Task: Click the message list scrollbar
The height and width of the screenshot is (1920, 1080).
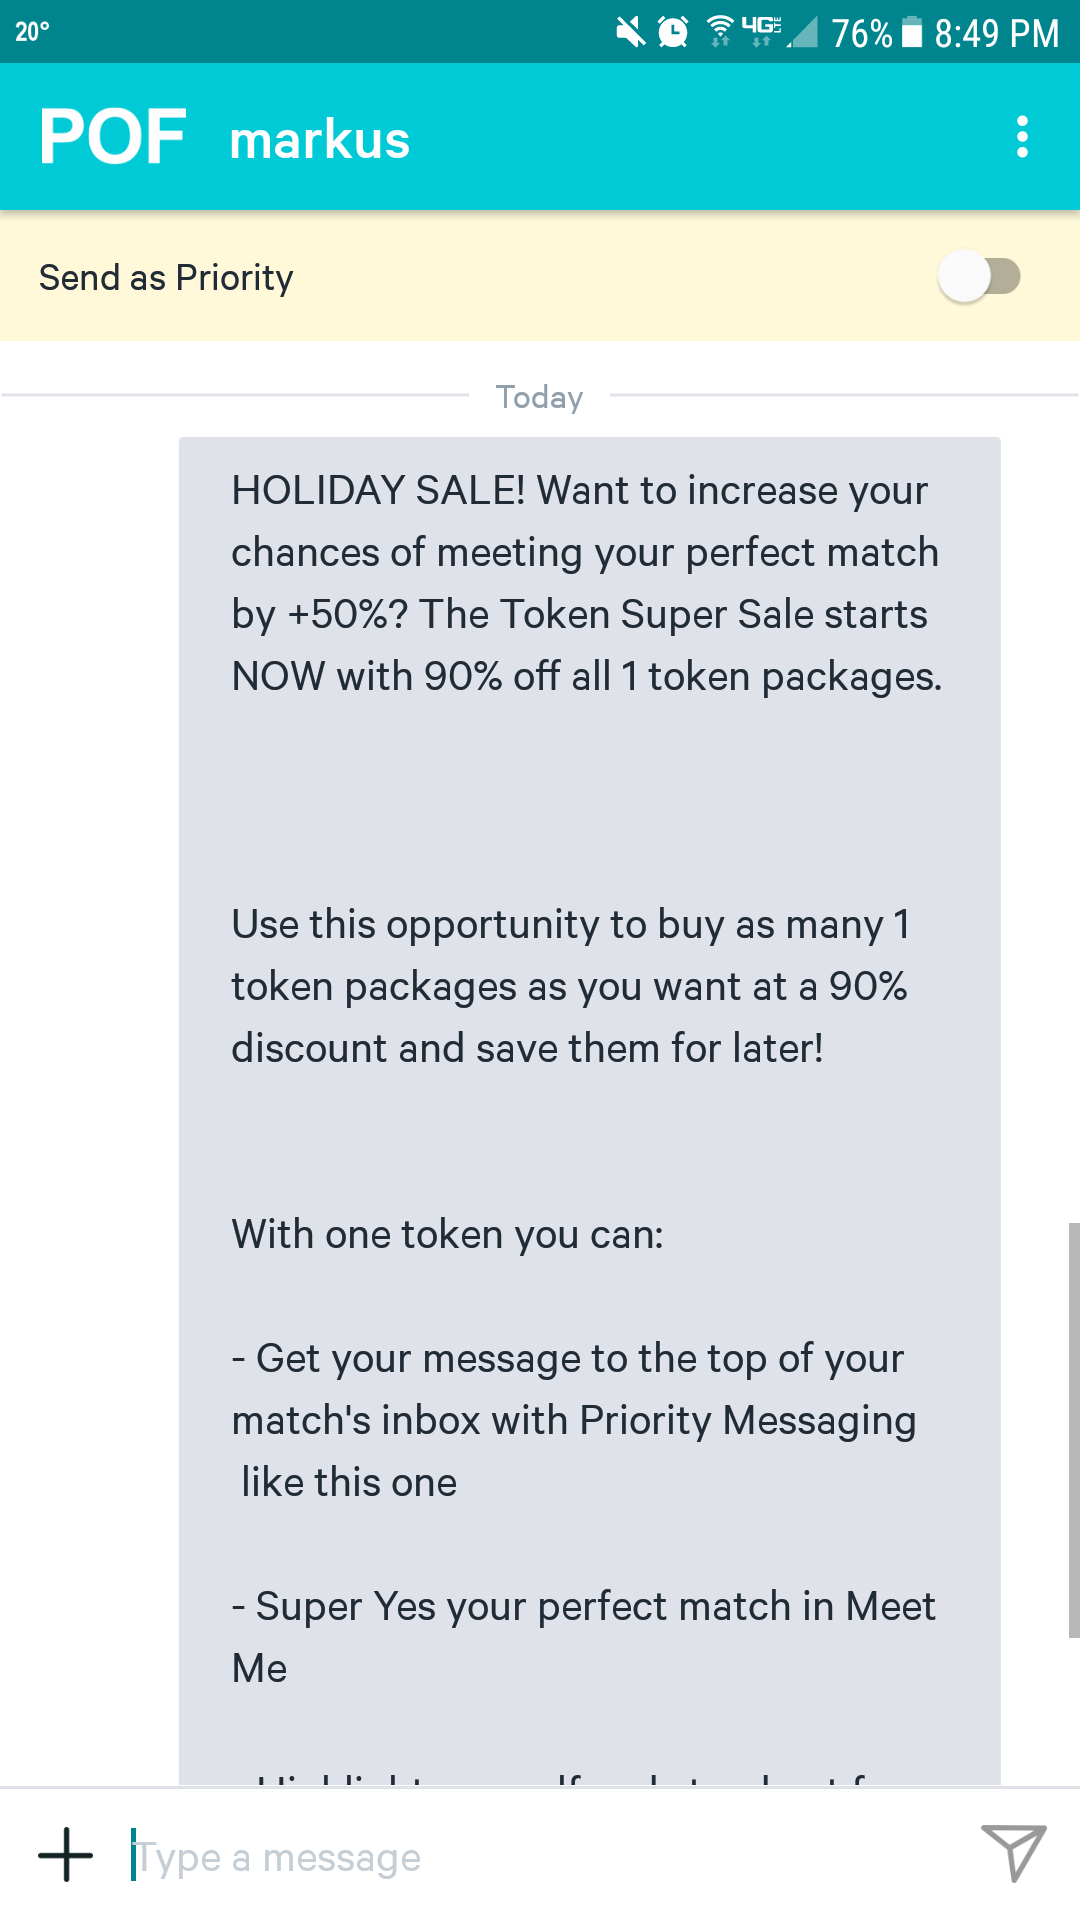Action: (1073, 1430)
